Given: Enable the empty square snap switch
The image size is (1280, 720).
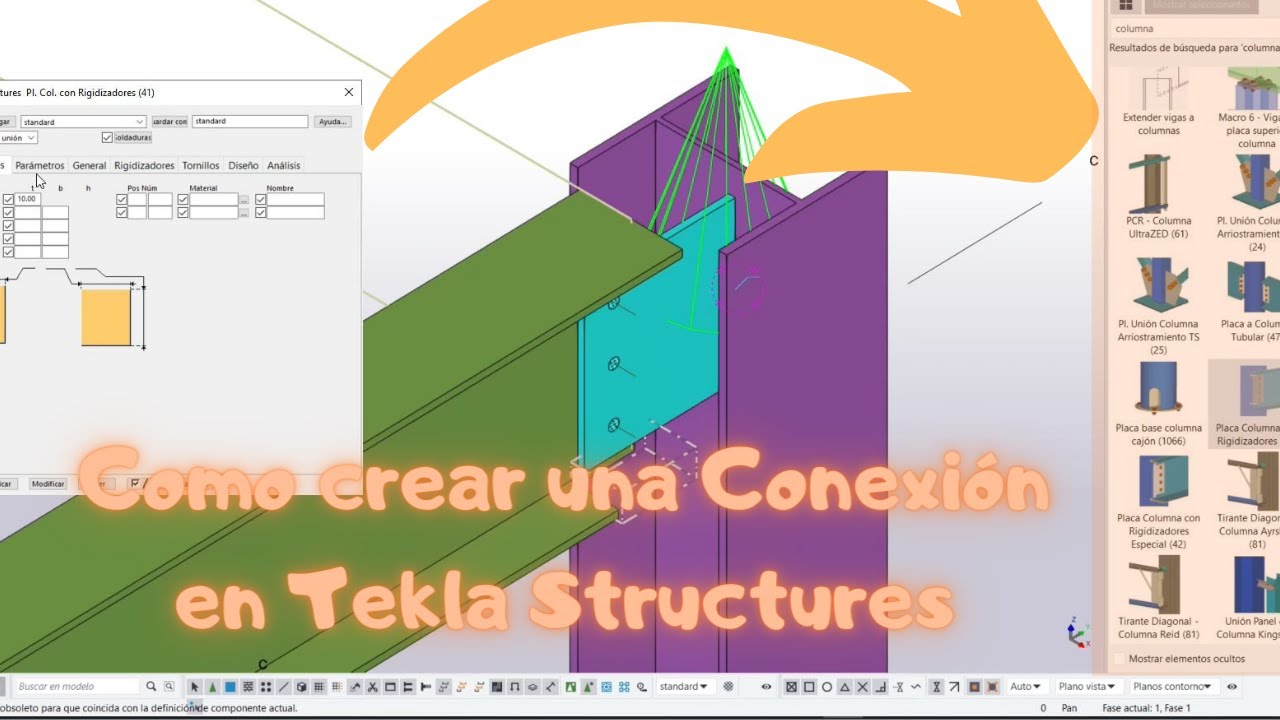Looking at the screenshot, I should click(809, 686).
